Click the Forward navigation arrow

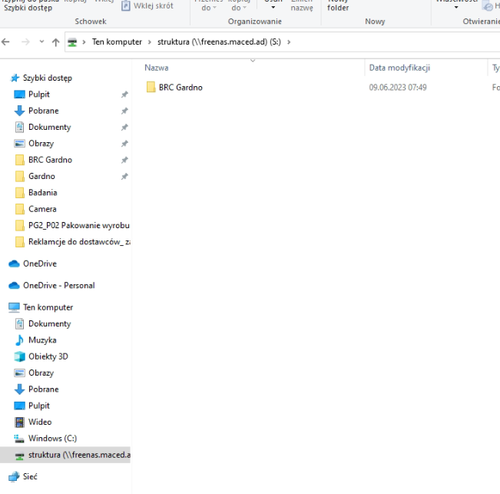[25, 42]
